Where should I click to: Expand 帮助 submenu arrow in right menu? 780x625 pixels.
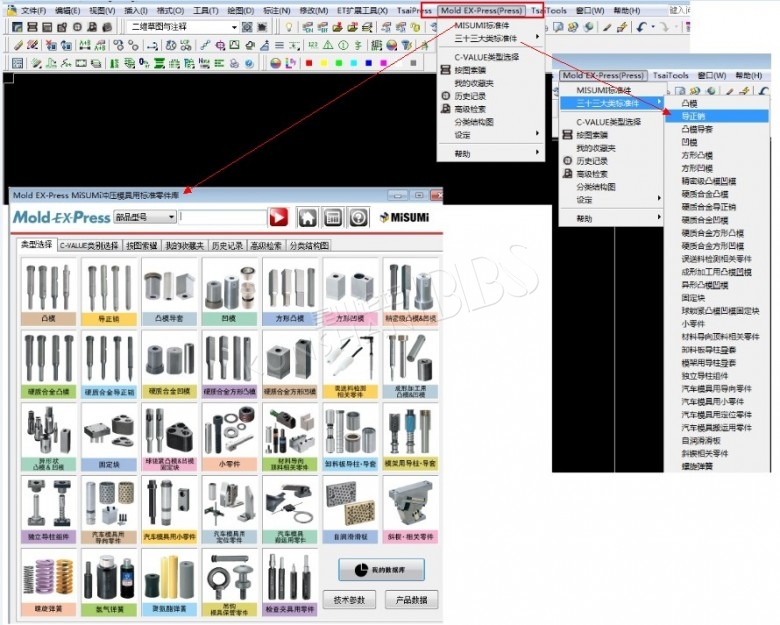tap(659, 217)
